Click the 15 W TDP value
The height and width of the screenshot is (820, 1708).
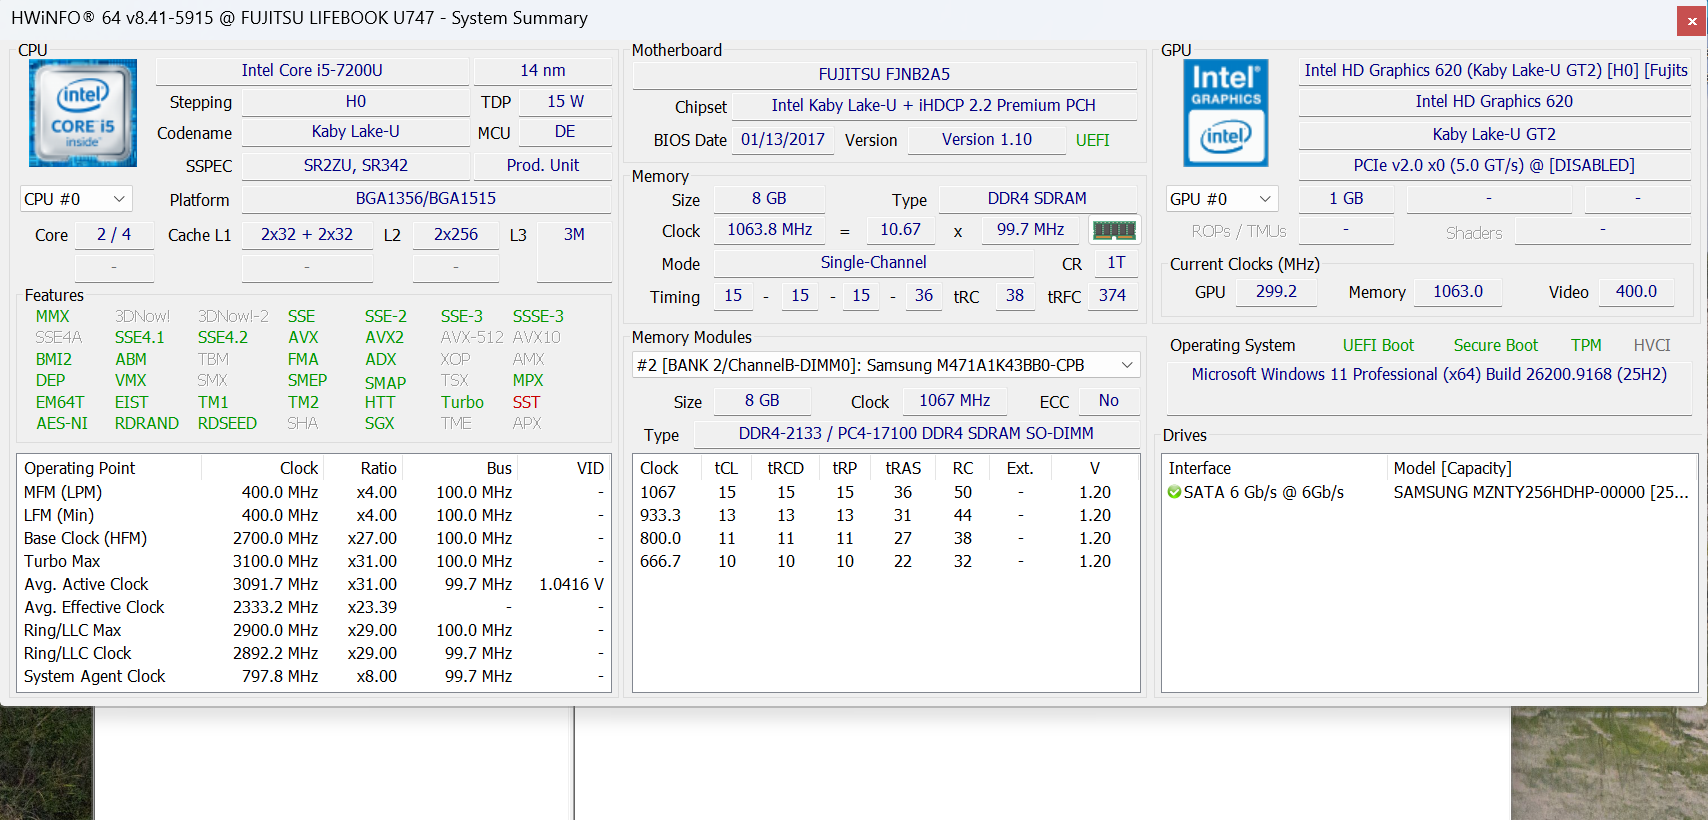pyautogui.click(x=566, y=101)
